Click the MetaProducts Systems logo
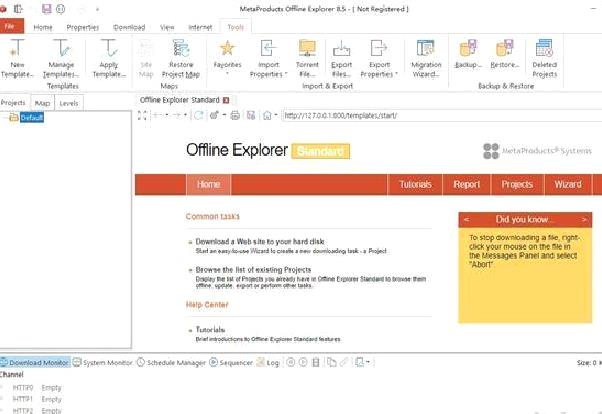Viewport: 602px width, 414px height. [x=537, y=151]
